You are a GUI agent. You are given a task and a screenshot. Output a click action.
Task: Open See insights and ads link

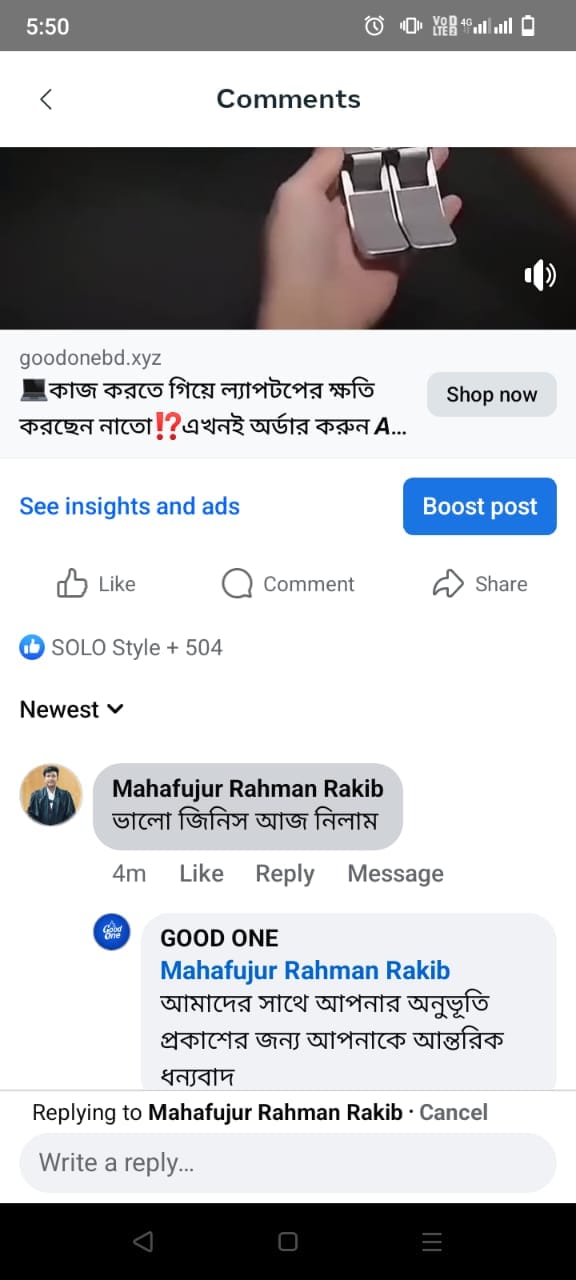pyautogui.click(x=130, y=506)
